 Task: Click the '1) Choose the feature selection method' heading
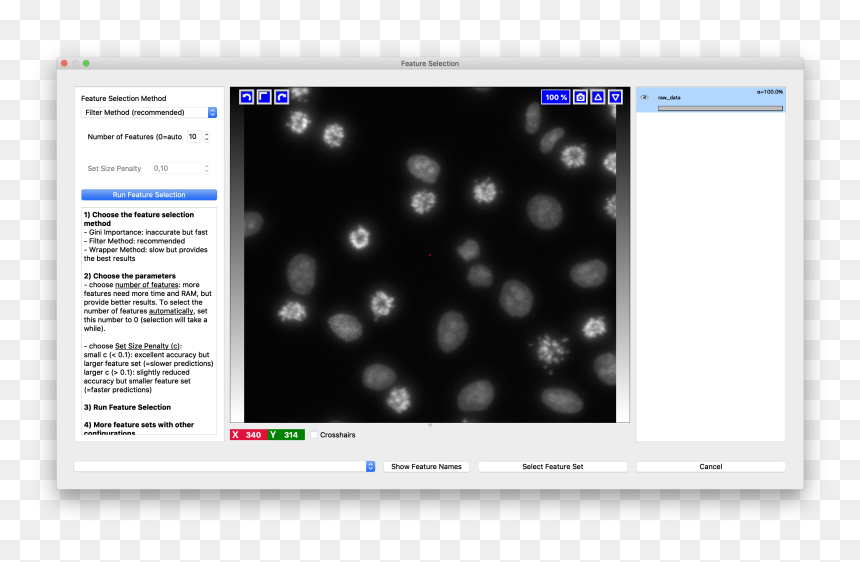(139, 219)
